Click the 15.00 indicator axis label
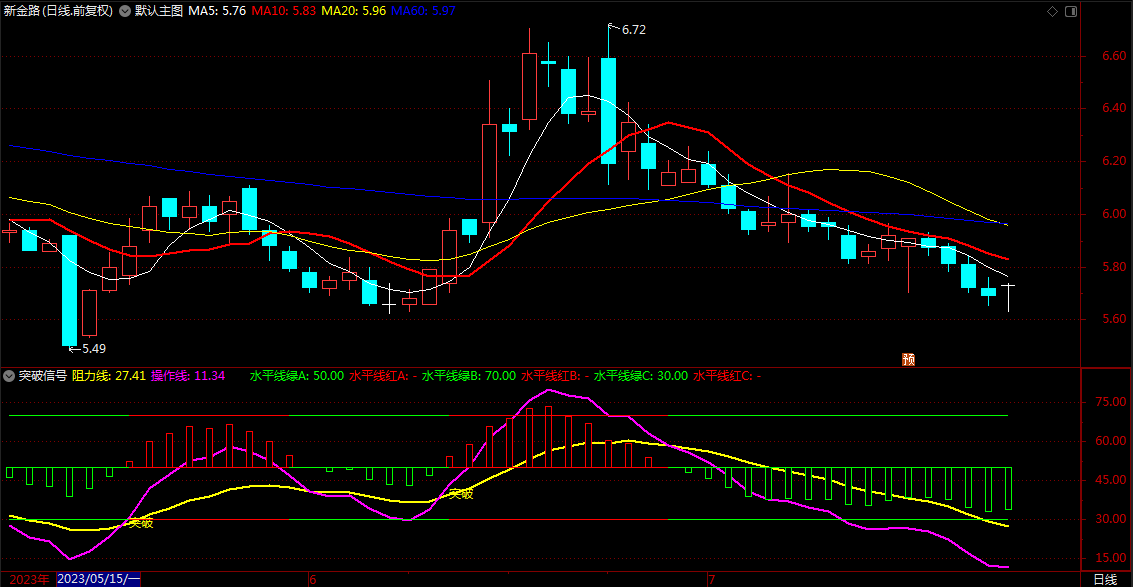 point(1111,558)
